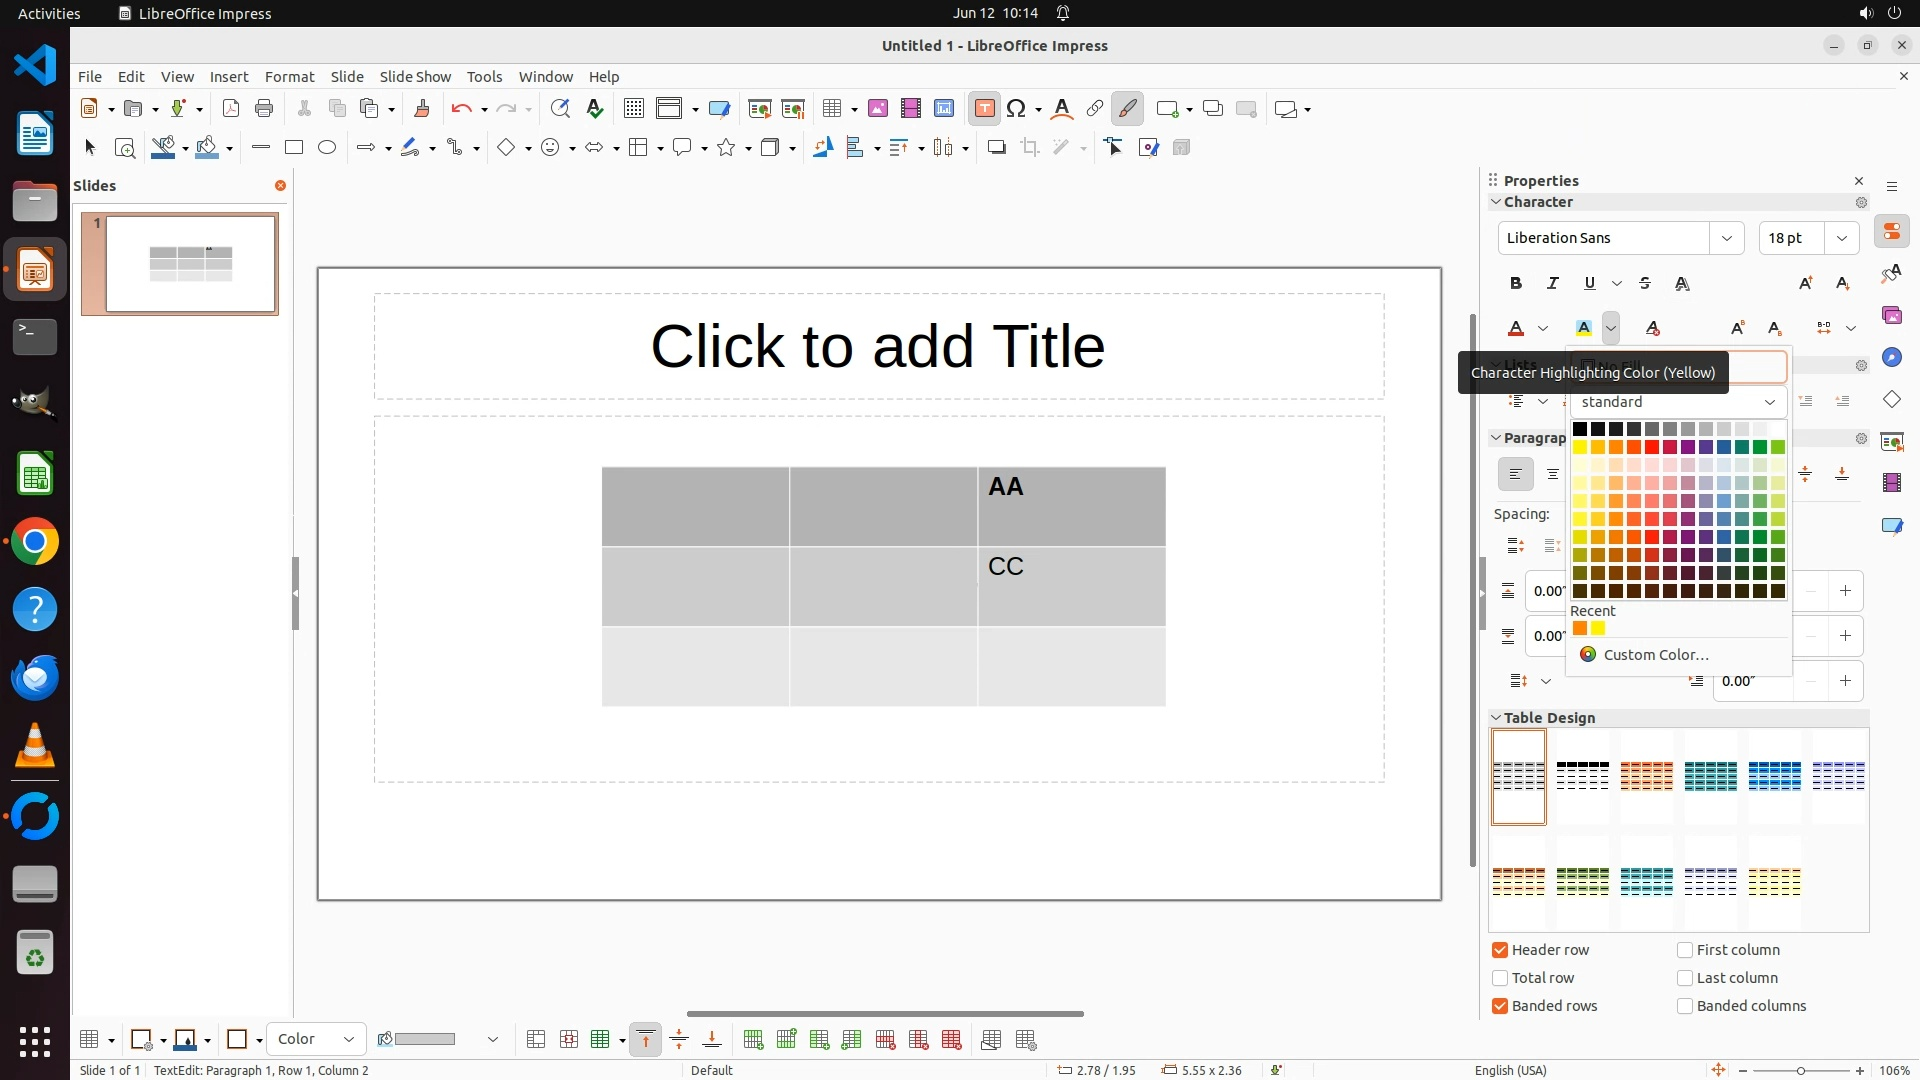Click the Strikethrough icon in sidebar
1920x1080 pixels.
(x=1645, y=284)
